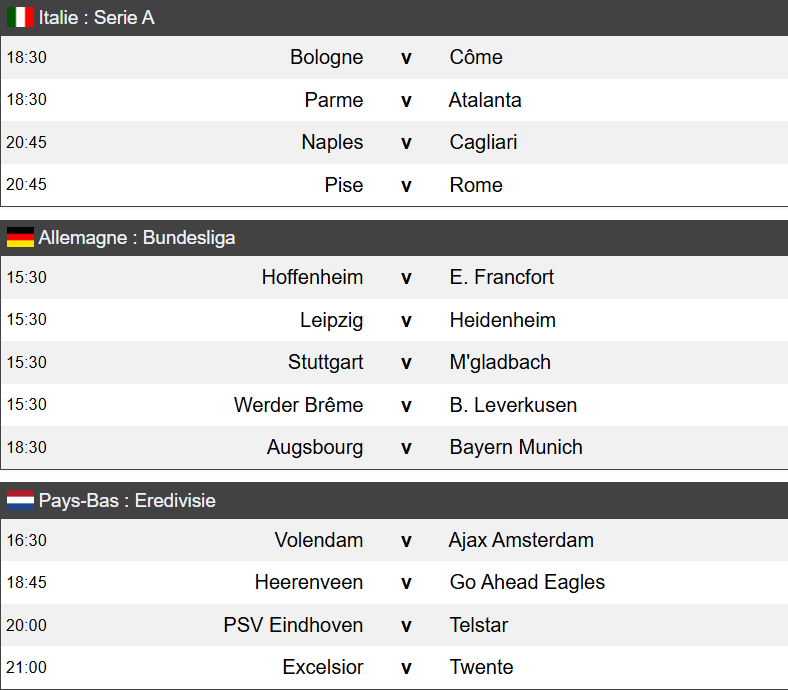Click the Hoffenheim team name
Screen dimensions: 788x690
tap(312, 277)
